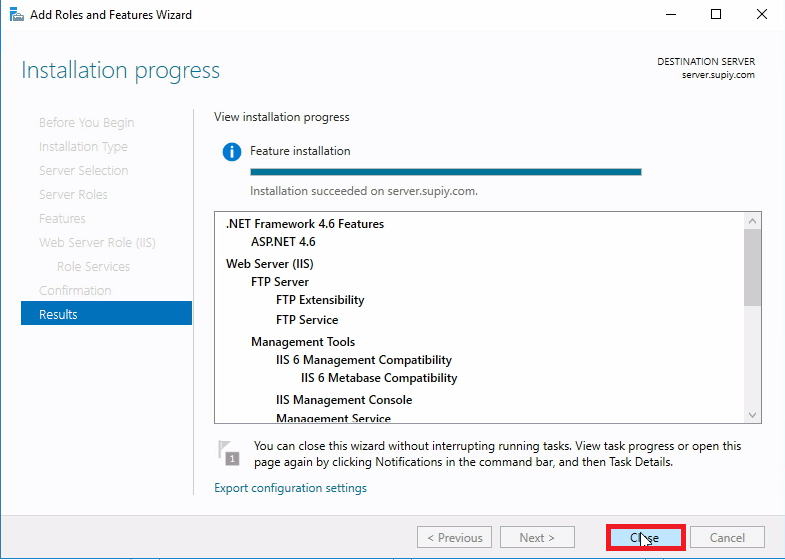
Task: Click 'IIS Management Console' entry
Action: point(344,400)
